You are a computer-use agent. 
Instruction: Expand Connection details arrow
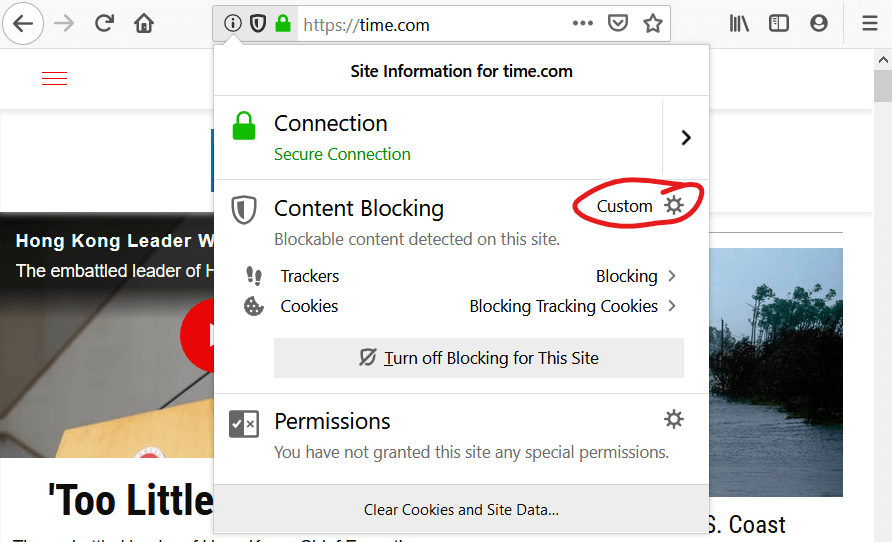click(686, 138)
